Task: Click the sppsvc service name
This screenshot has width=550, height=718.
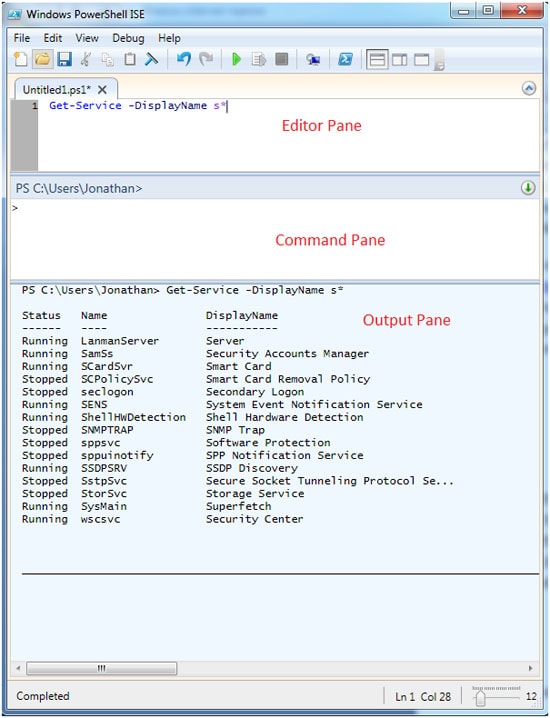Action: point(100,443)
